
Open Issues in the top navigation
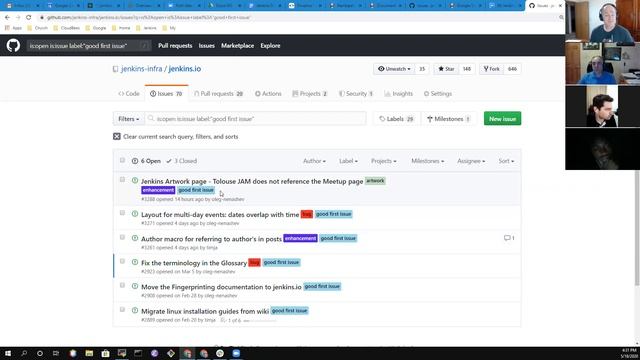(x=207, y=46)
